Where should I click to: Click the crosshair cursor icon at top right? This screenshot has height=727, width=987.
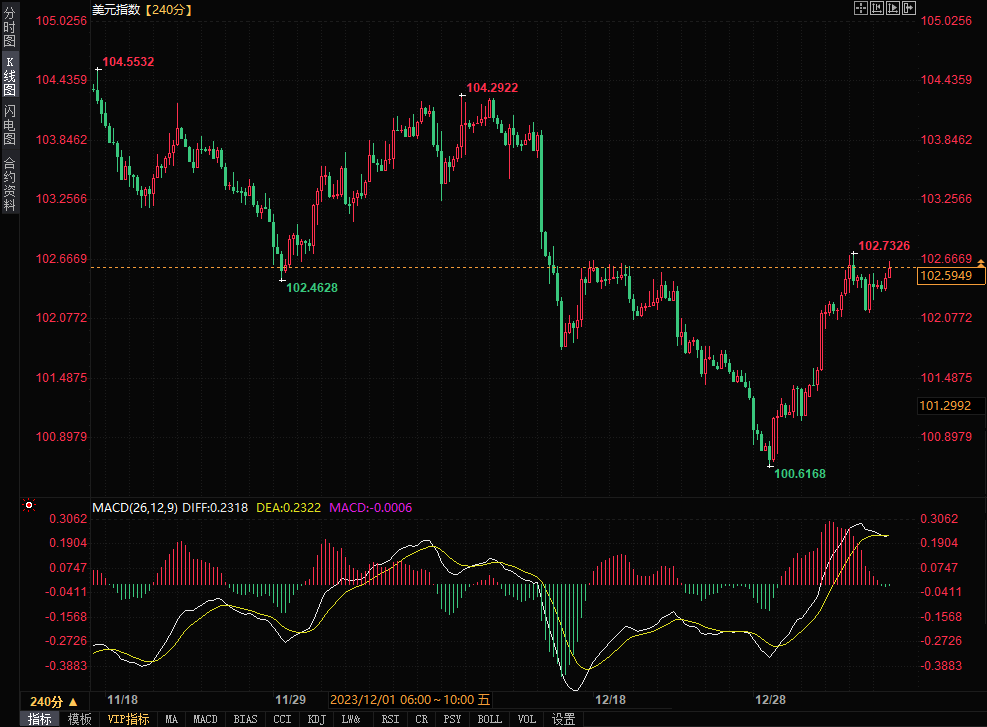tap(861, 8)
